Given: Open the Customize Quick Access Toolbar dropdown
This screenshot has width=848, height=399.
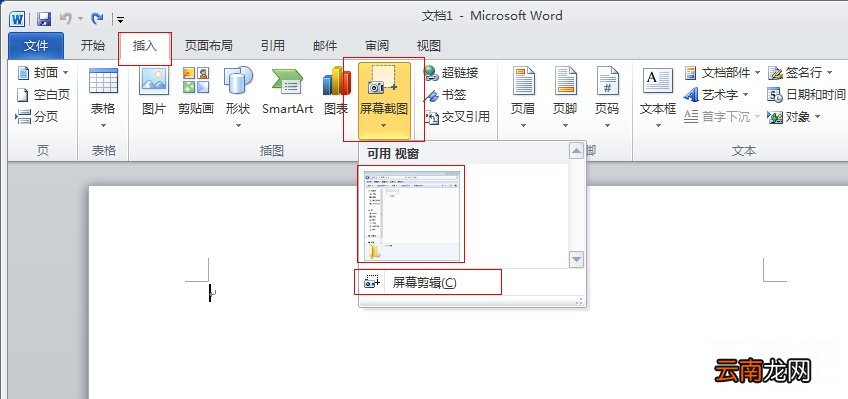Looking at the screenshot, I should click(x=121, y=20).
